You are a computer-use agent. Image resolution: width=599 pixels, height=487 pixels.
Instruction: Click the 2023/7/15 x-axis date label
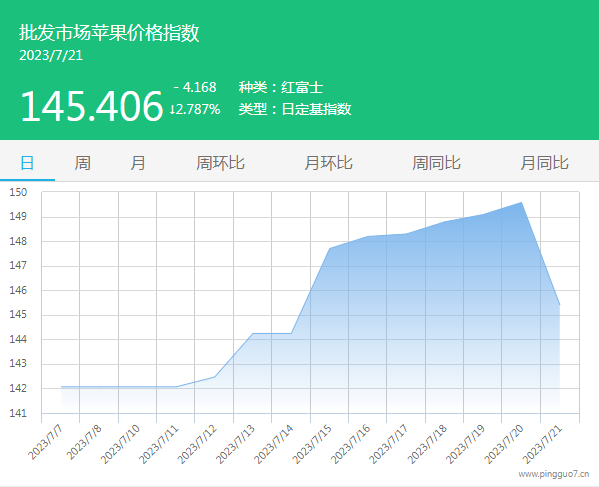(x=312, y=444)
